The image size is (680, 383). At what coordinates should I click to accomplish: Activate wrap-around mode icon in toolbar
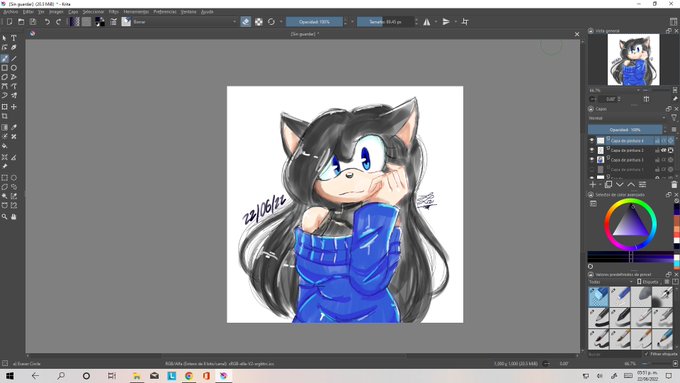(465, 22)
